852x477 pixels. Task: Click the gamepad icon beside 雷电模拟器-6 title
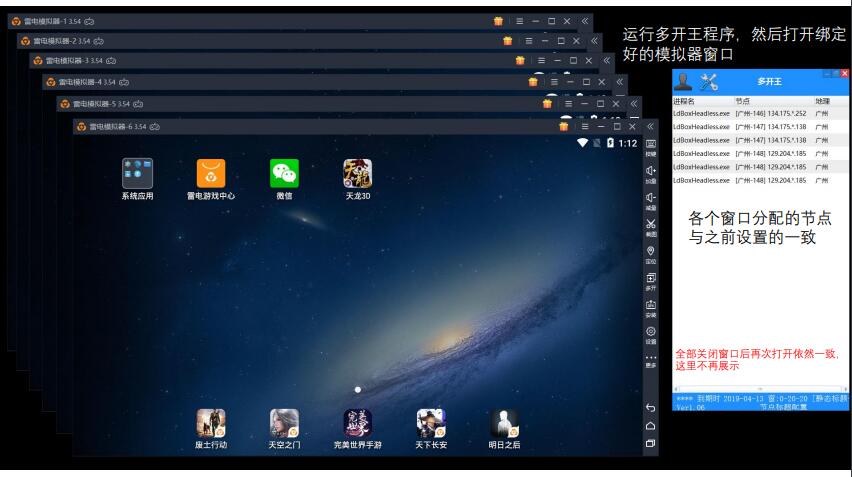point(155,127)
